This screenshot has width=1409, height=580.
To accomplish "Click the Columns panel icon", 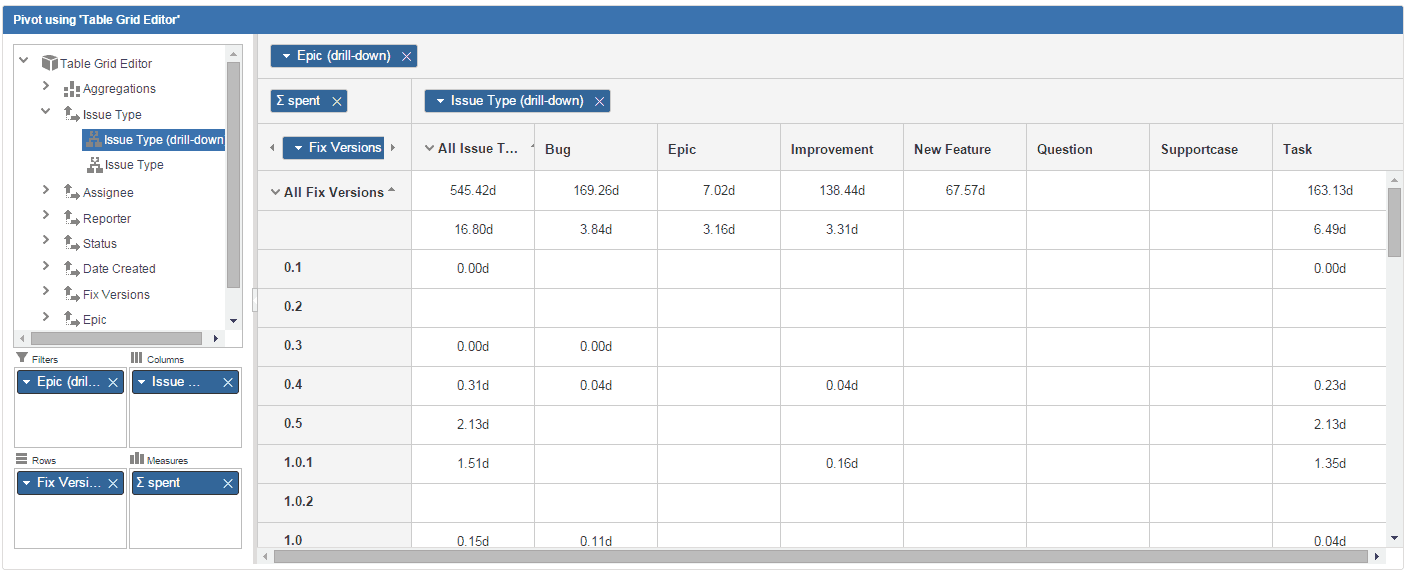I will click(x=134, y=359).
